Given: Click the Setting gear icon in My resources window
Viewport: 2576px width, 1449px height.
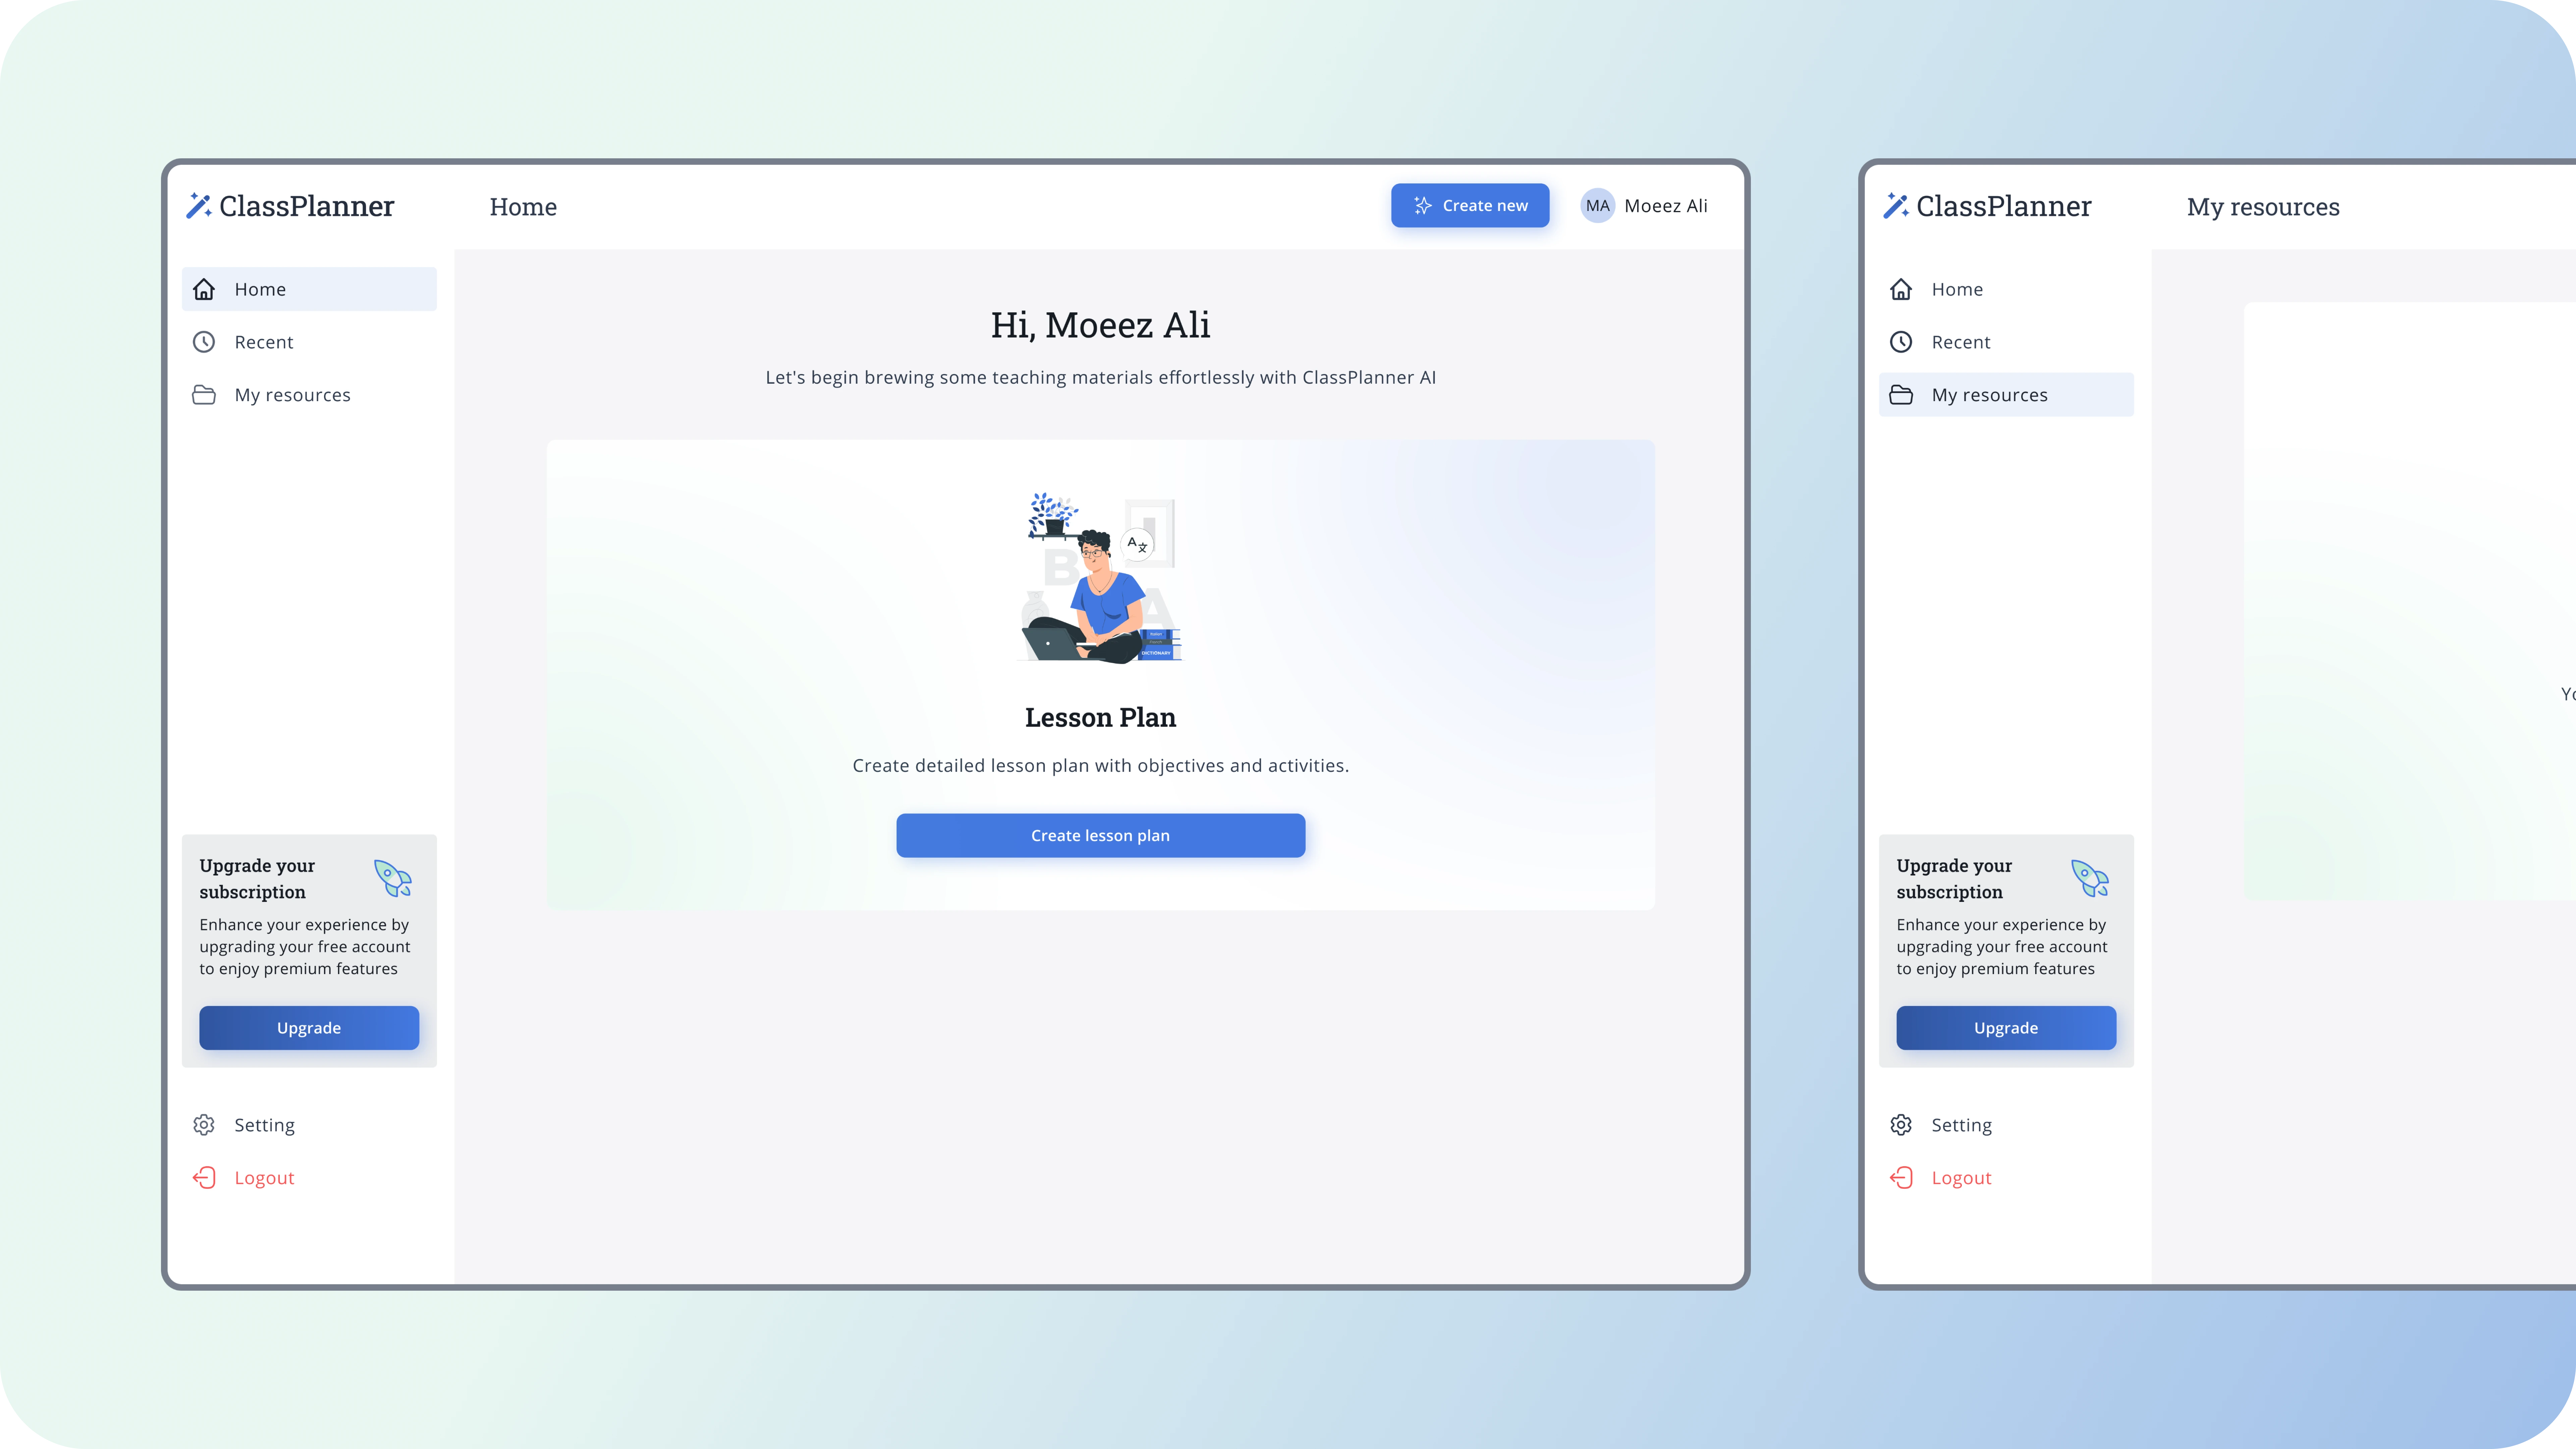Looking at the screenshot, I should (1901, 1125).
